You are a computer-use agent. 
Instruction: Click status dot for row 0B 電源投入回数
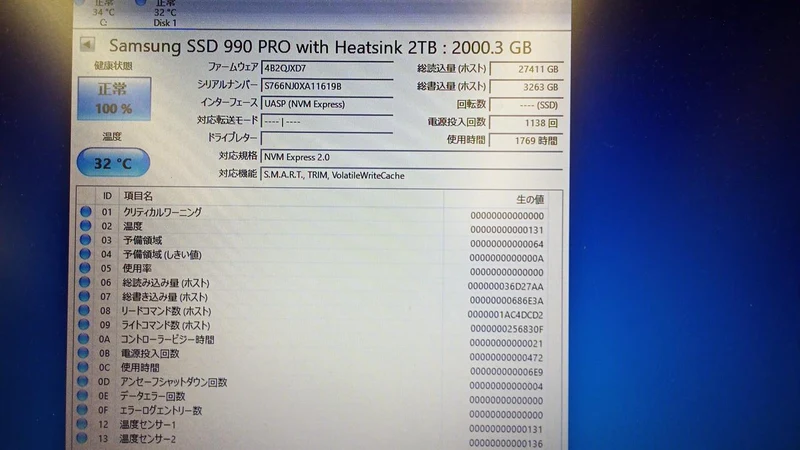83,353
